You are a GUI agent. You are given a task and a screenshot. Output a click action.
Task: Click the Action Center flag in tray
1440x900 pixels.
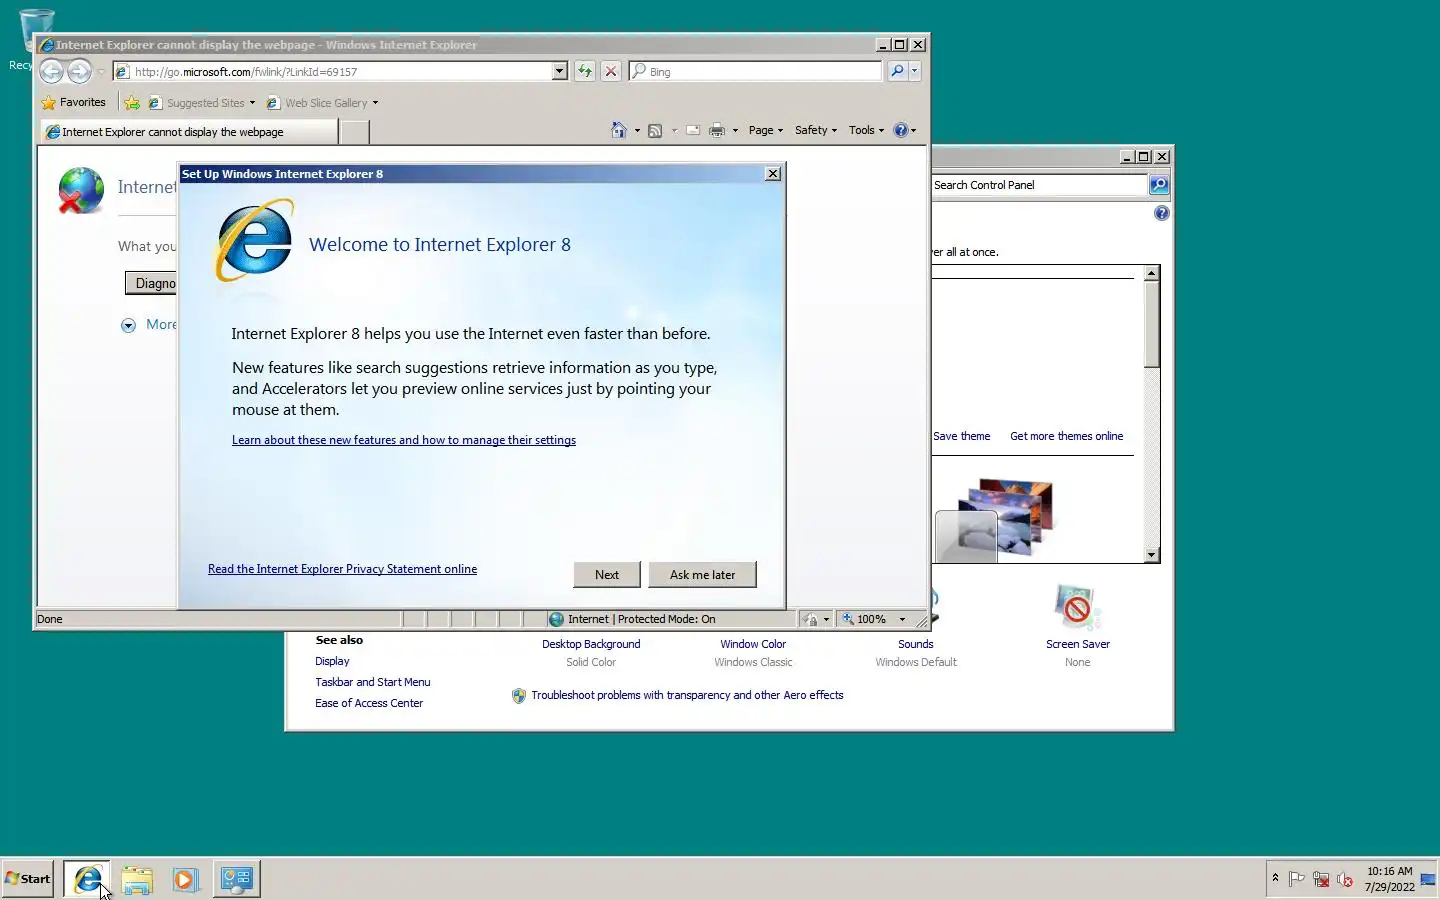(x=1297, y=879)
